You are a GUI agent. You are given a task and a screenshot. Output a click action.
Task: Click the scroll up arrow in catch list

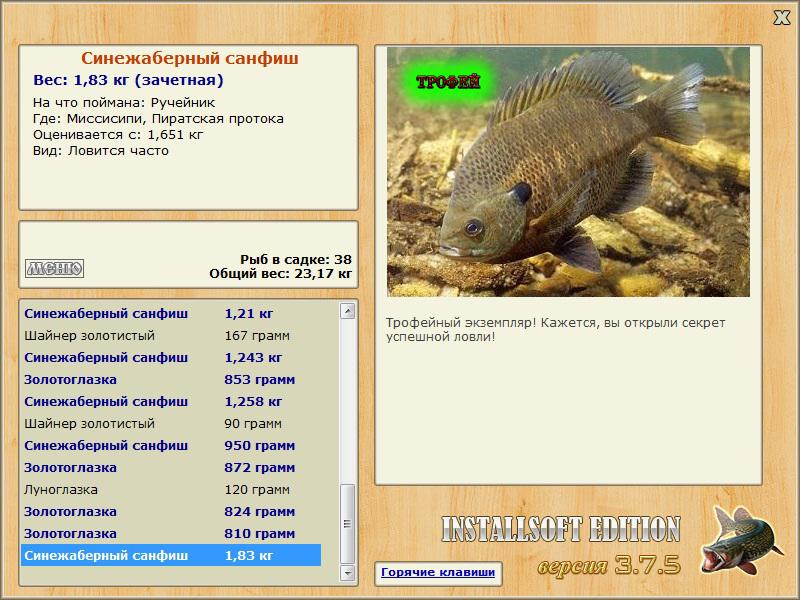[x=347, y=311]
